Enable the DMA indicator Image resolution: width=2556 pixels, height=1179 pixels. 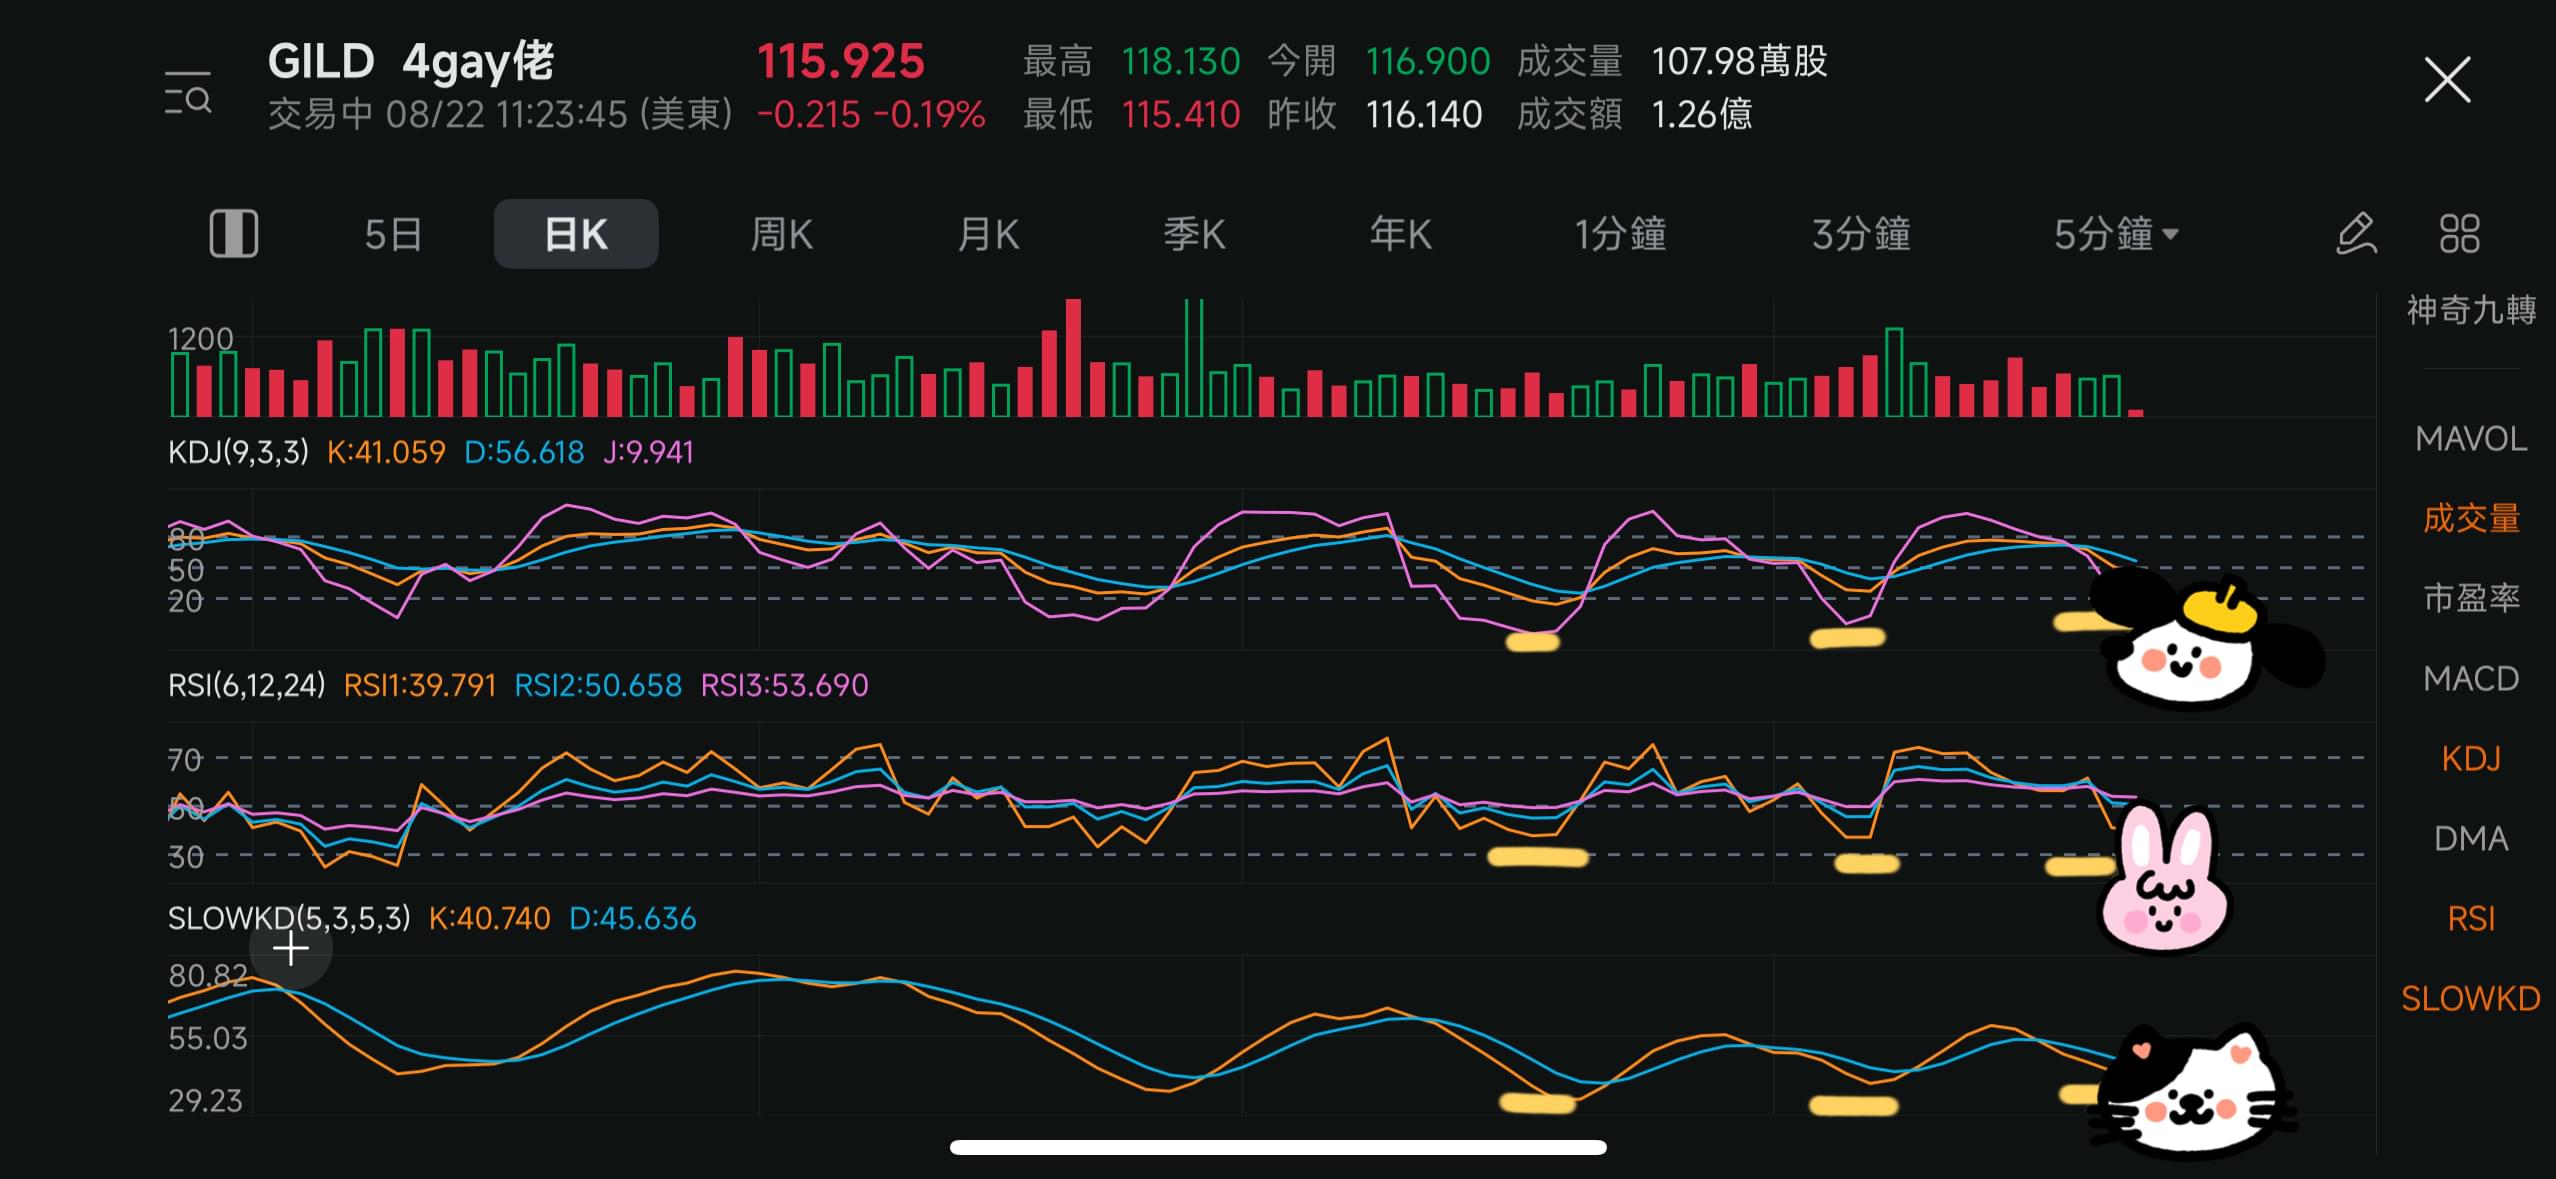pos(2471,838)
